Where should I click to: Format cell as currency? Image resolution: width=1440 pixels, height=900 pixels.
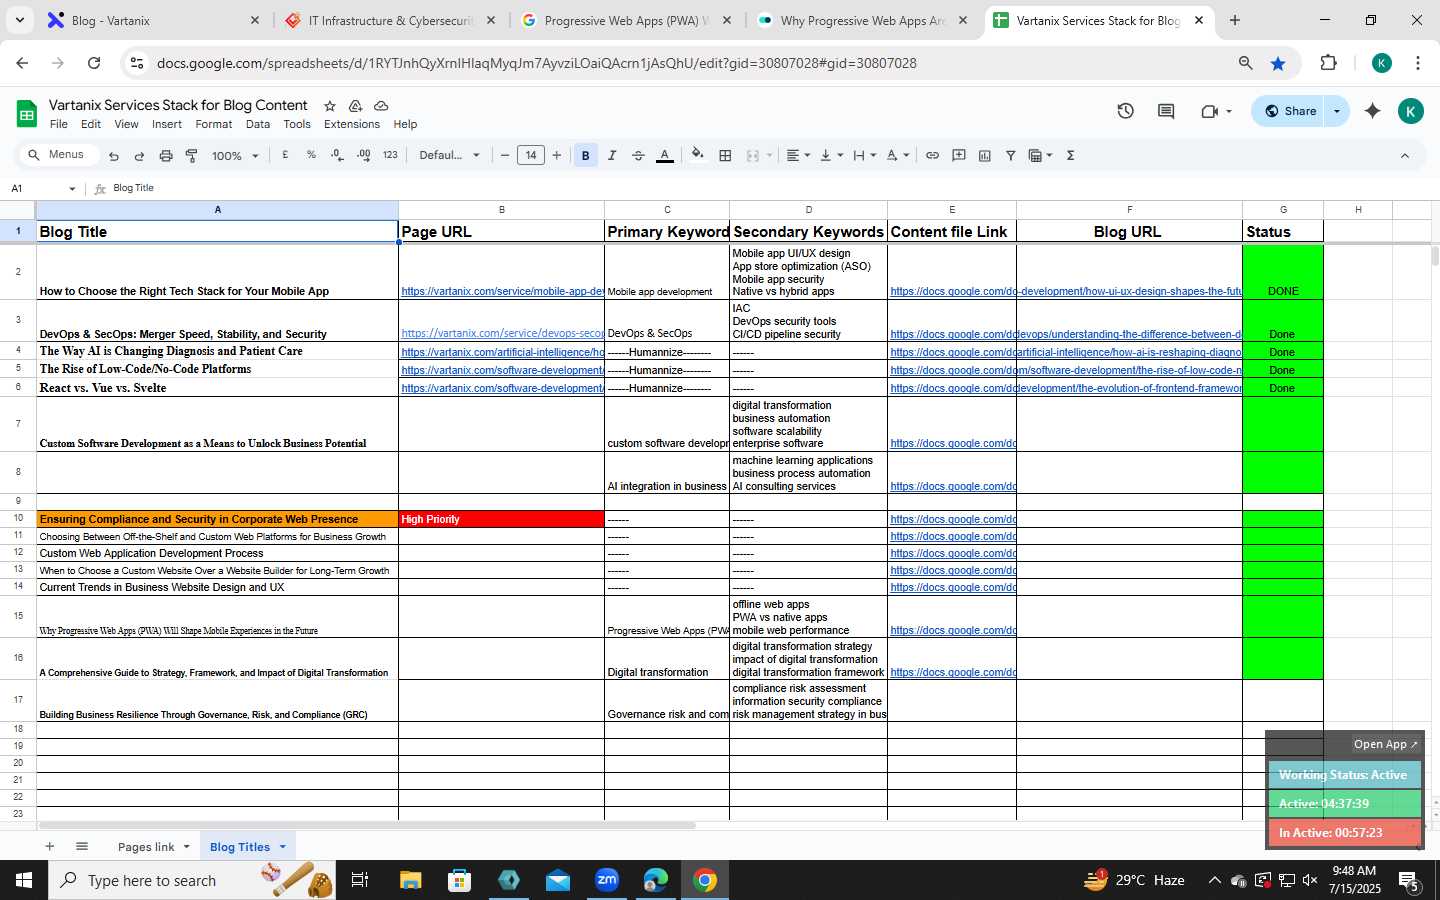(286, 155)
